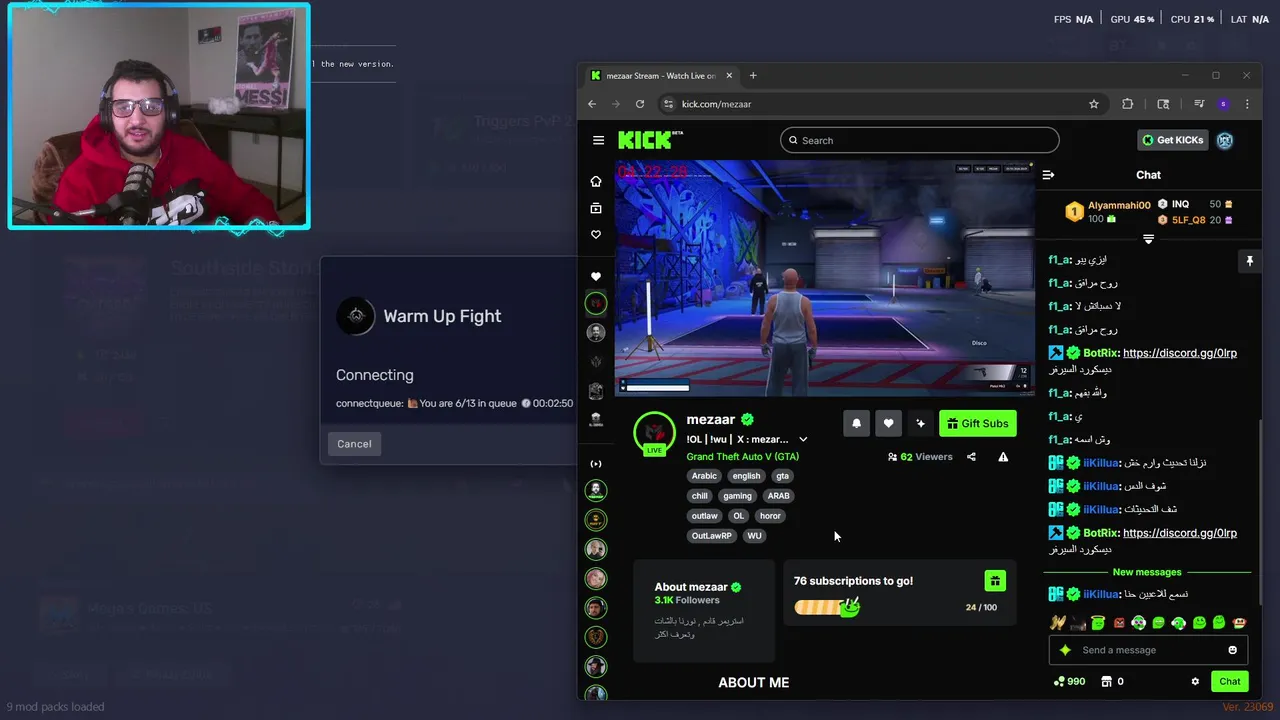The image size is (1280, 720).
Task: Click the pin icon in chat
Action: pyautogui.click(x=1249, y=261)
